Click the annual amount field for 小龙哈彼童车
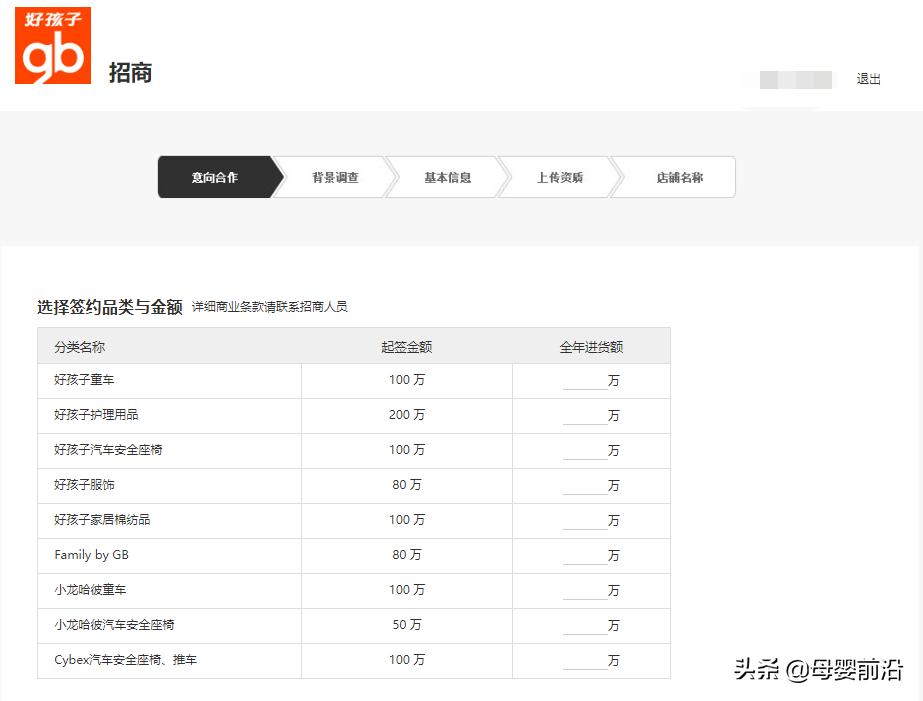Viewport: 923px width, 701px height. point(585,591)
